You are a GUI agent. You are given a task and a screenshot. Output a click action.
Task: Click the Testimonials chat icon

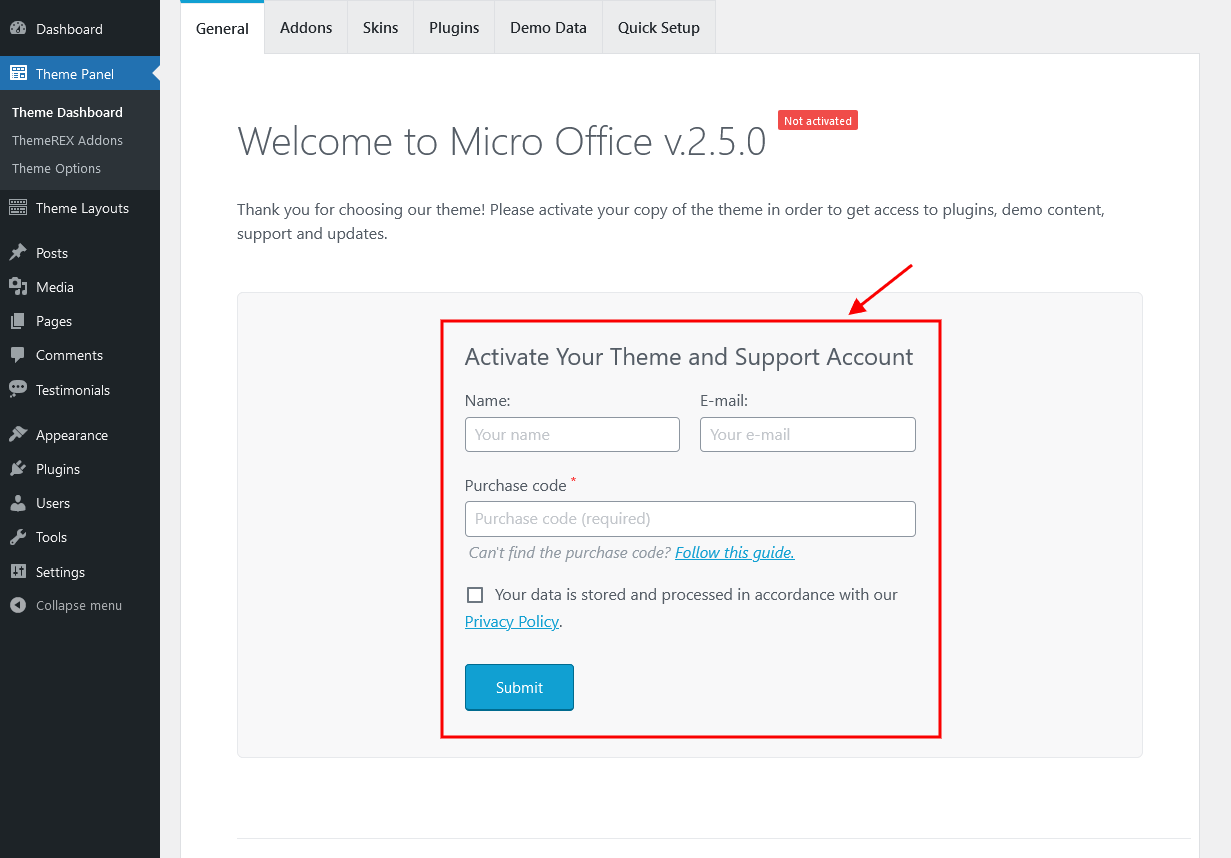(18, 390)
